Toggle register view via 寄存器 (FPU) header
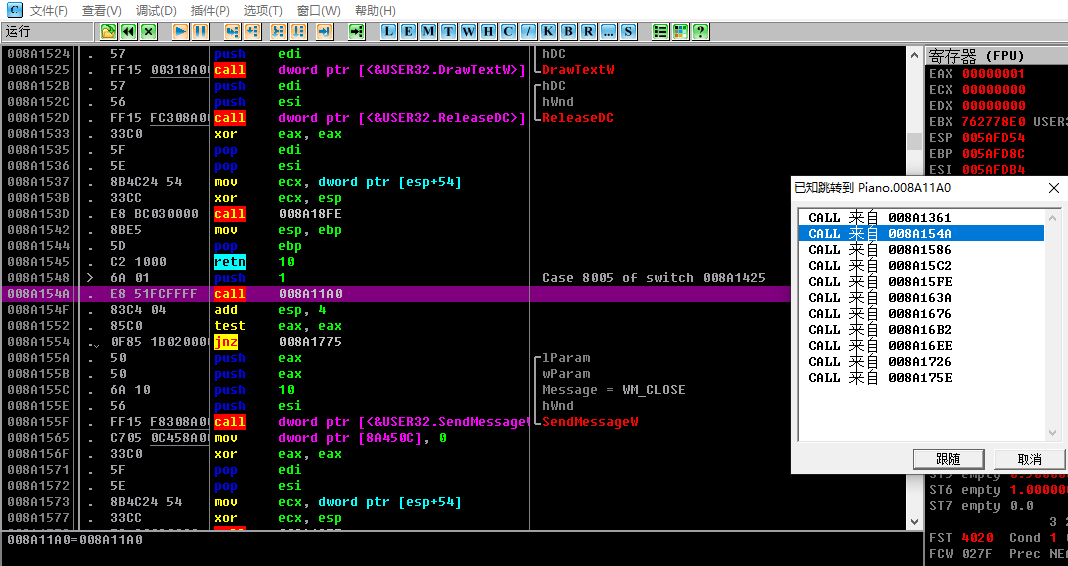1068x566 pixels. point(996,56)
